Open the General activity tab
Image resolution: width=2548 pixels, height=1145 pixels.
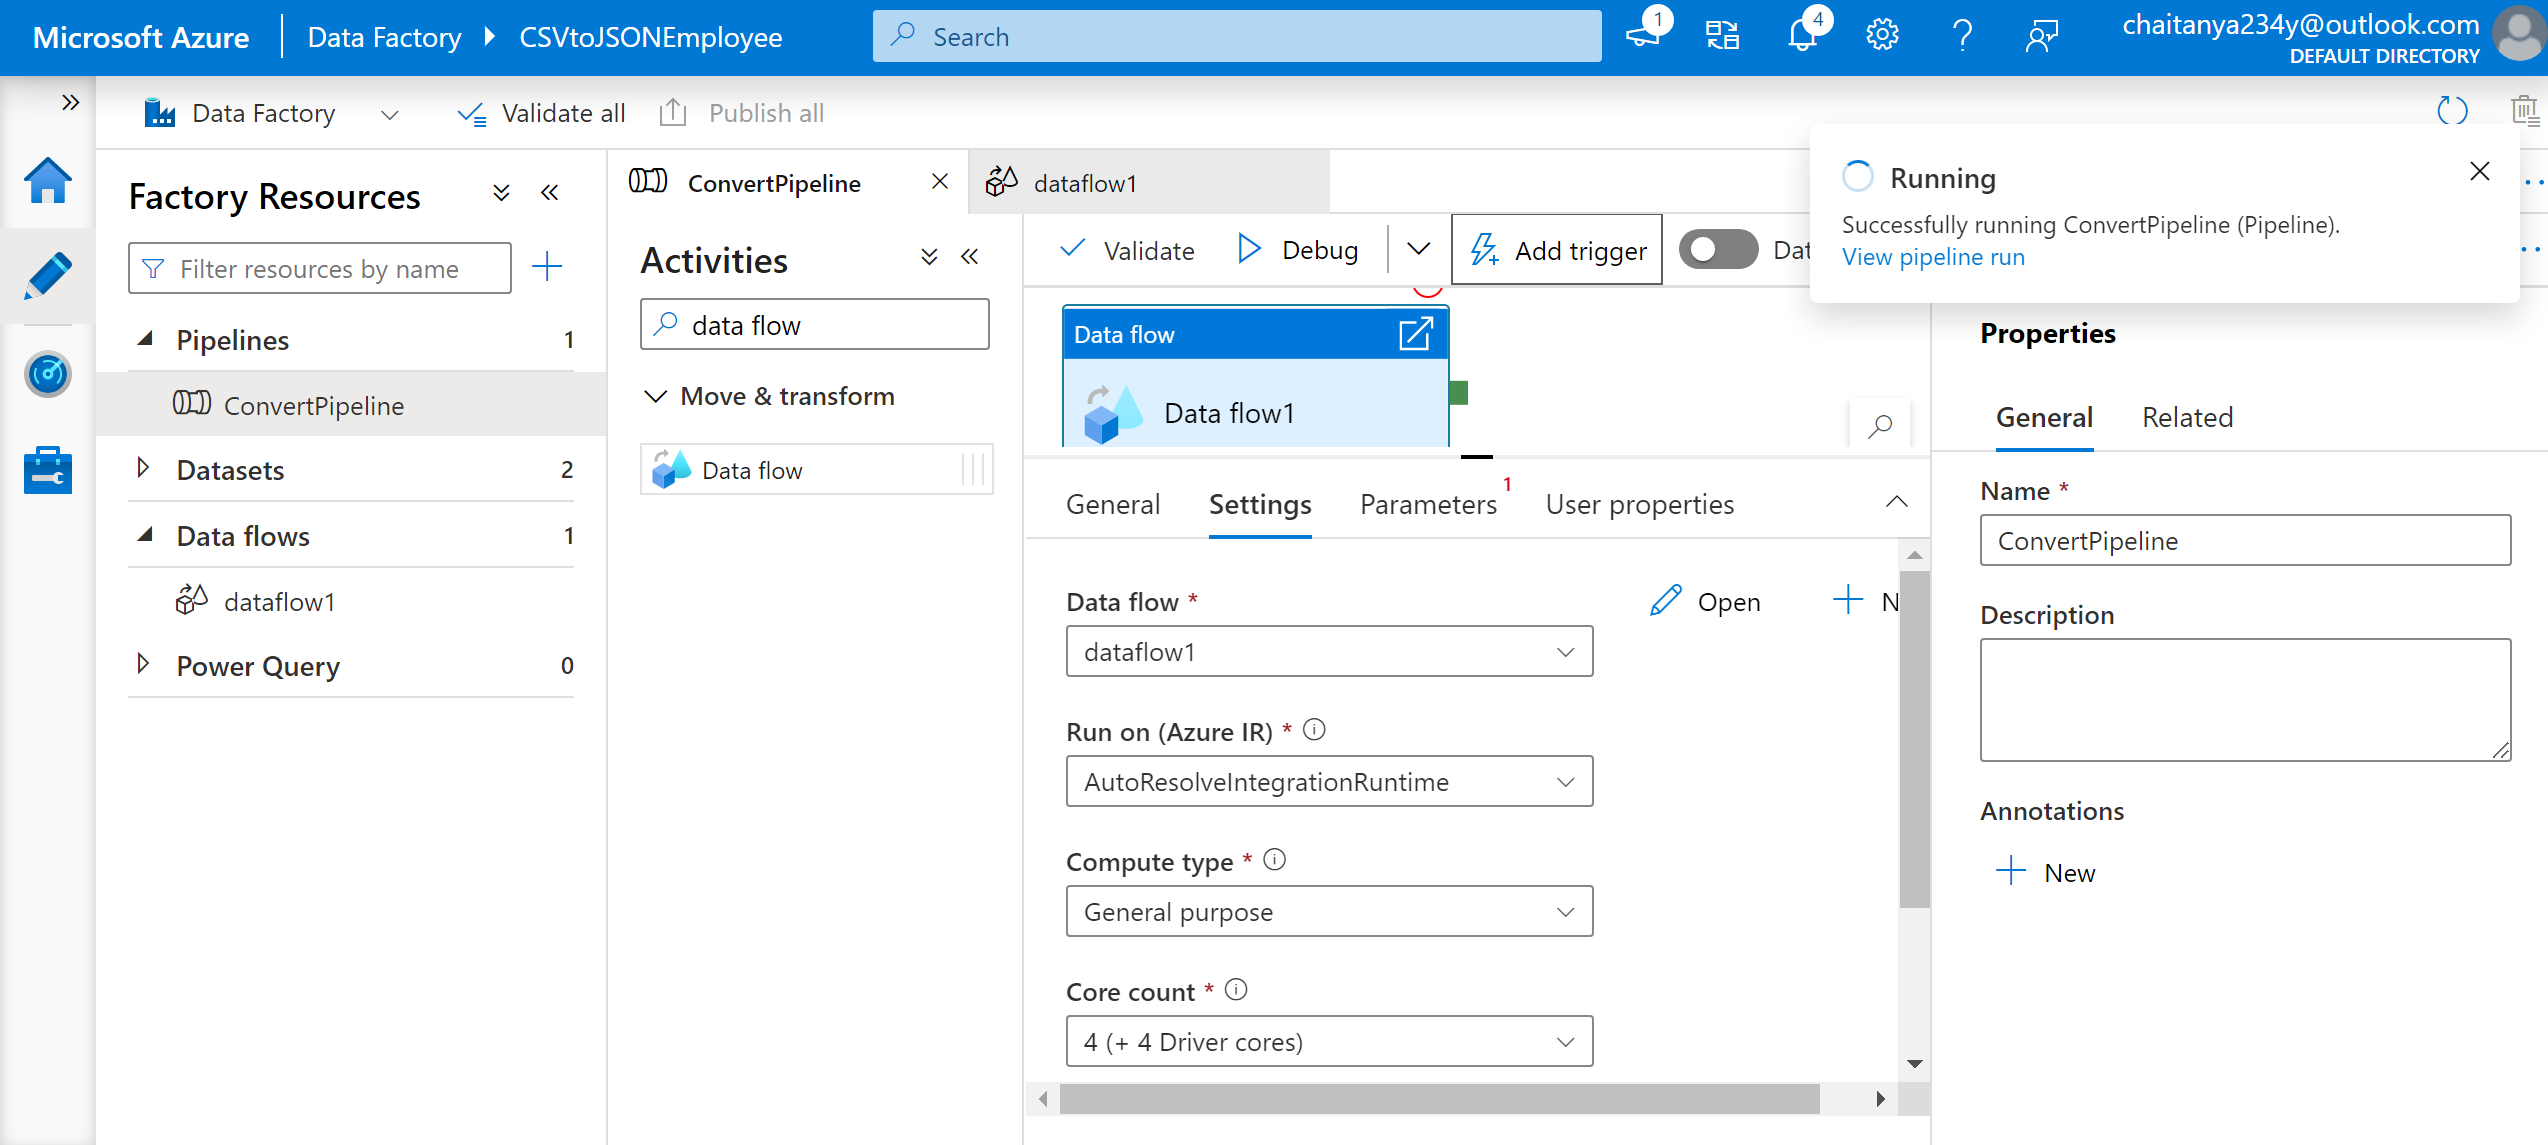click(x=1113, y=504)
